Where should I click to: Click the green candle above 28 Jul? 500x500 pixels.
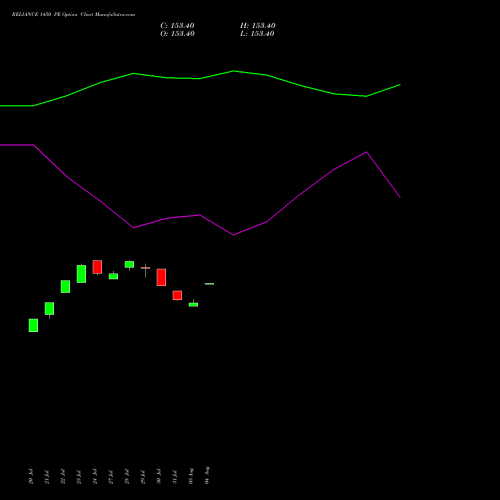[129, 264]
